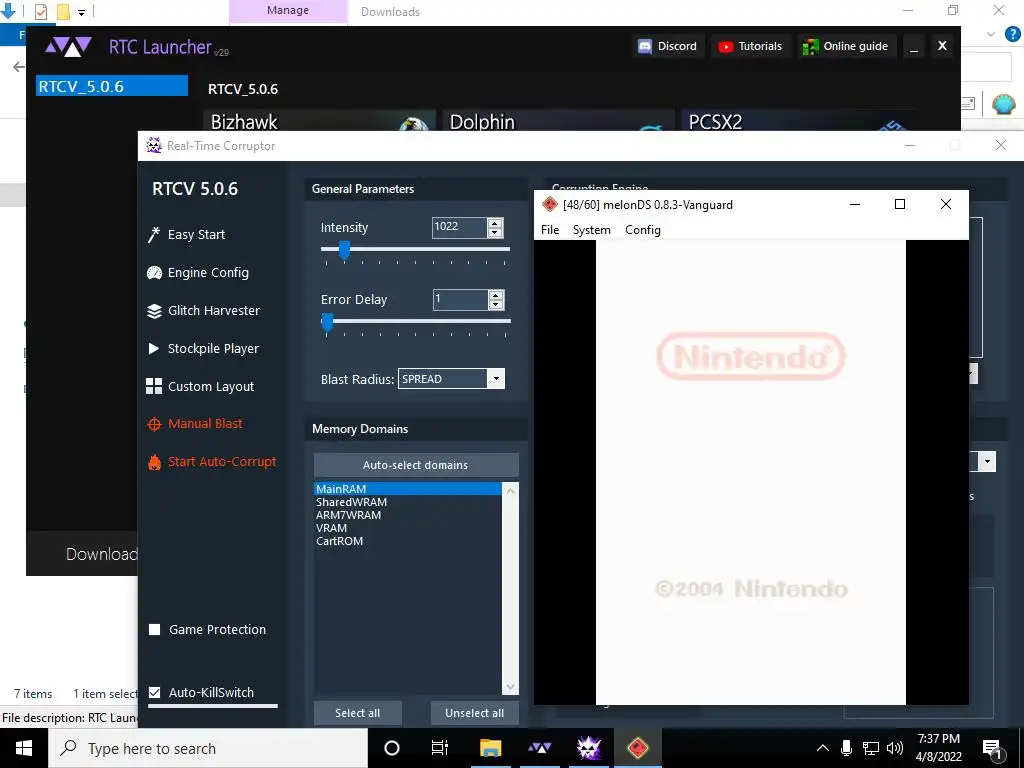The height and width of the screenshot is (768, 1024).
Task: Click Start Auto-Corrupt flame button
Action: tap(212, 462)
